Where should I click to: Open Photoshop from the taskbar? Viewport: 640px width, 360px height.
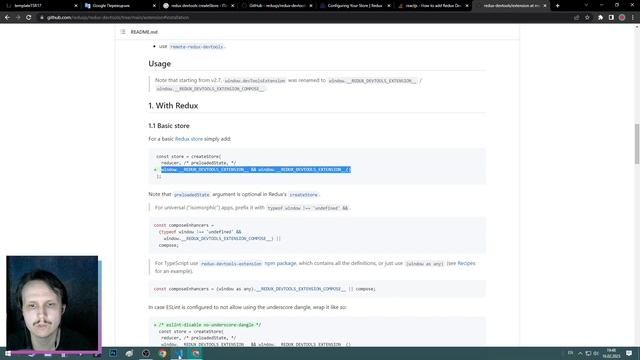click(x=113, y=353)
